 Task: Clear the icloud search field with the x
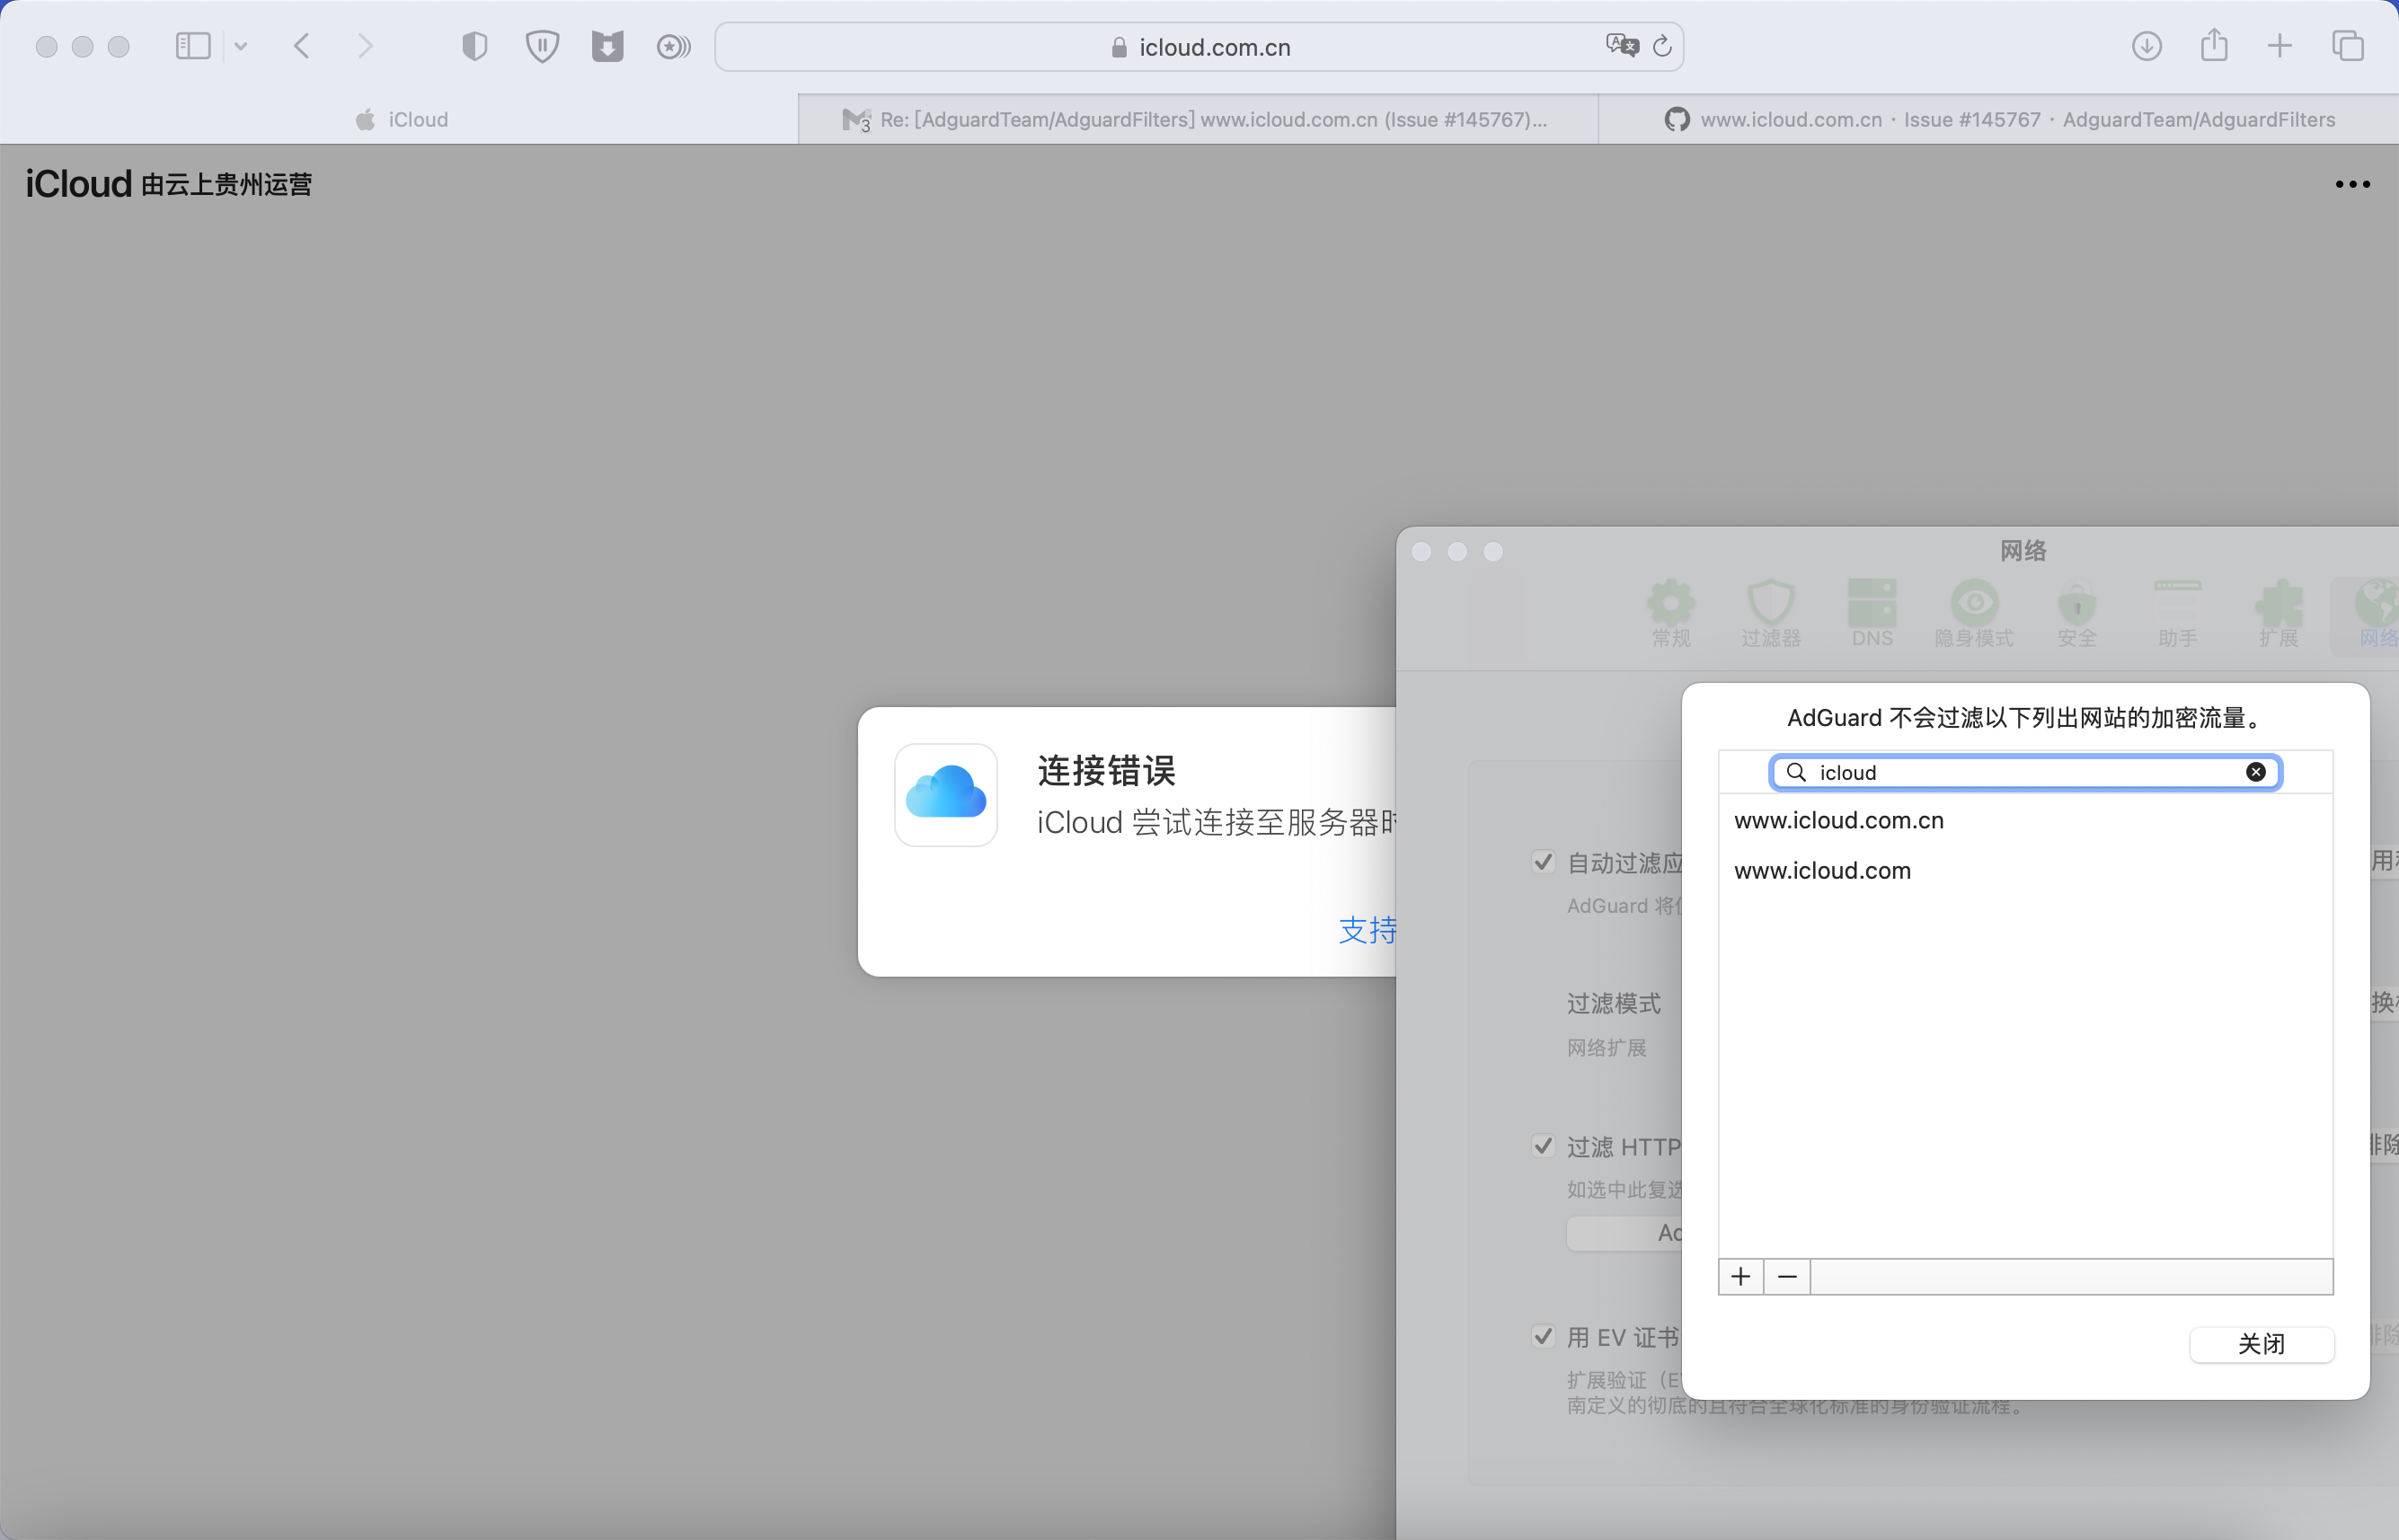coord(2256,772)
